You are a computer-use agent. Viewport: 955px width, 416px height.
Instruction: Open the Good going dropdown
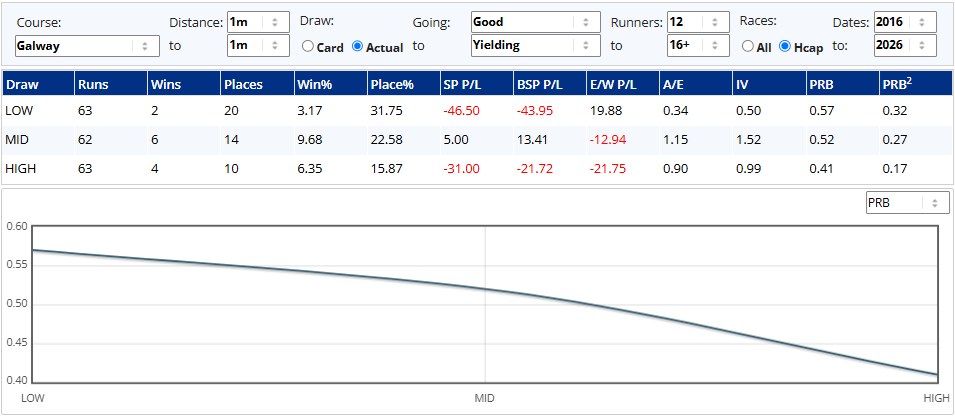[x=536, y=22]
